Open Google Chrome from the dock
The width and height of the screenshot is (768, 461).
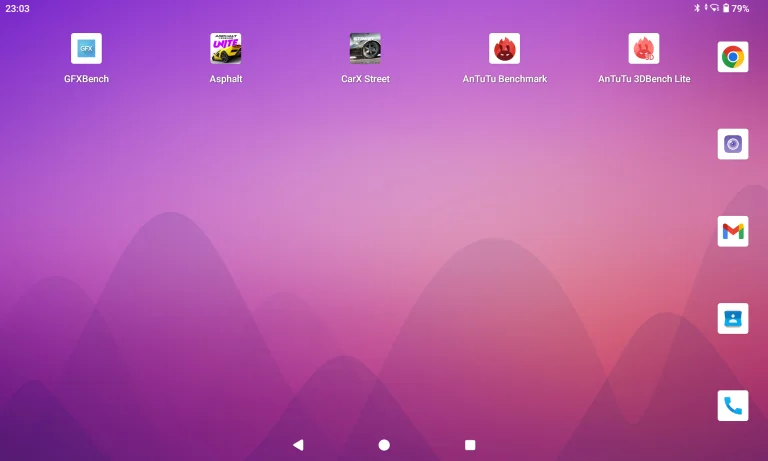point(733,57)
